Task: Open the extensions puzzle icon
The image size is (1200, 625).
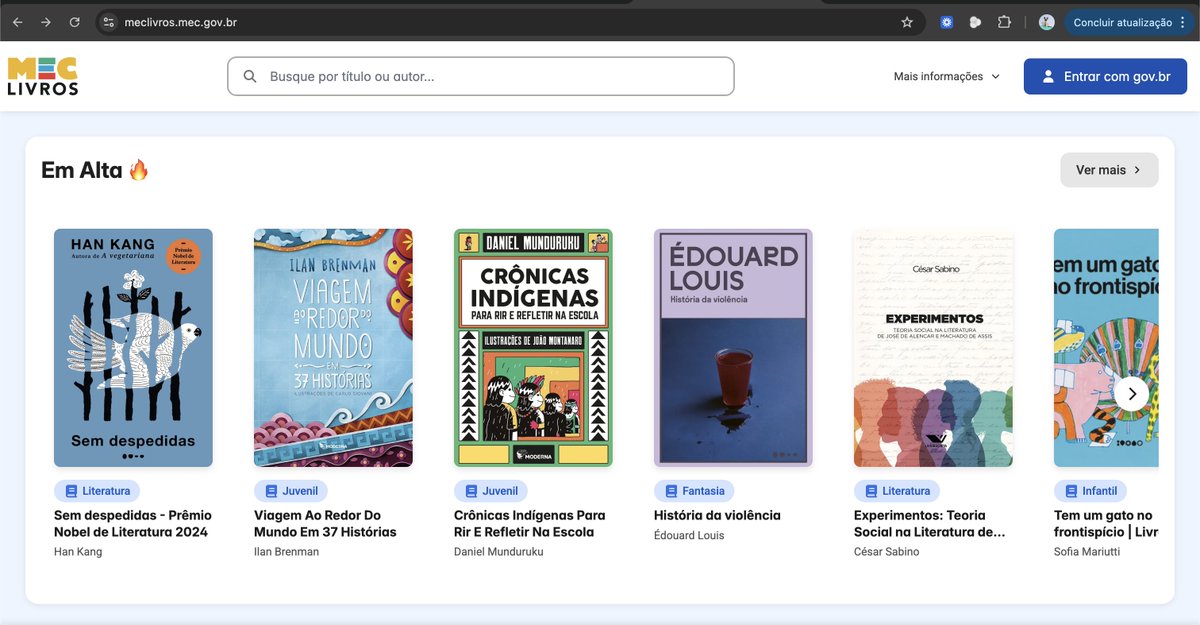Action: pyautogui.click(x=1004, y=22)
